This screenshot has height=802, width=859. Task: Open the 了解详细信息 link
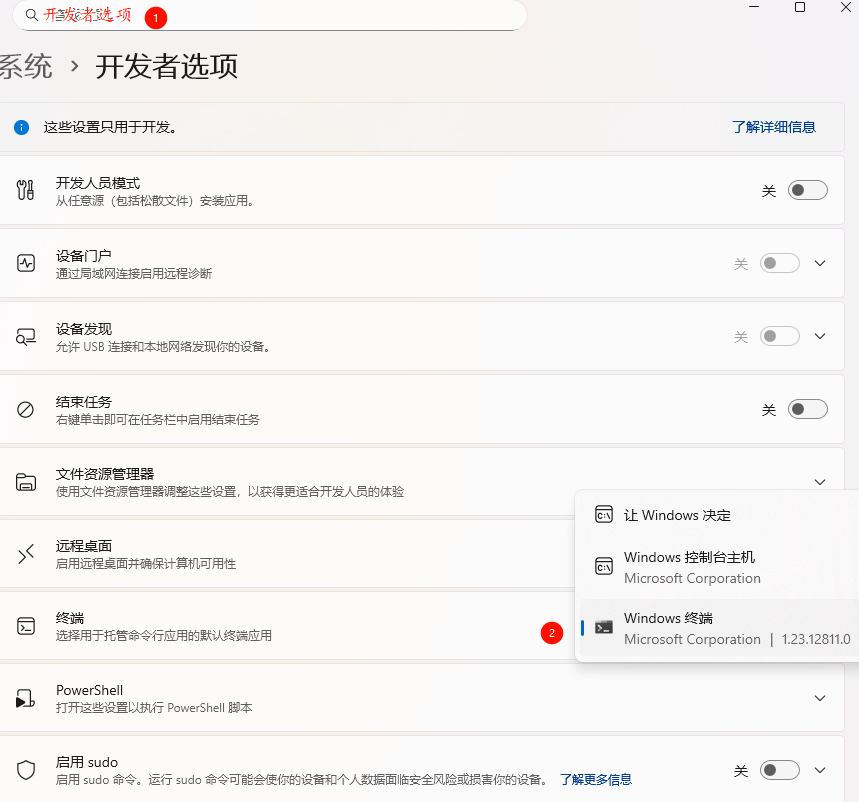click(x=773, y=127)
